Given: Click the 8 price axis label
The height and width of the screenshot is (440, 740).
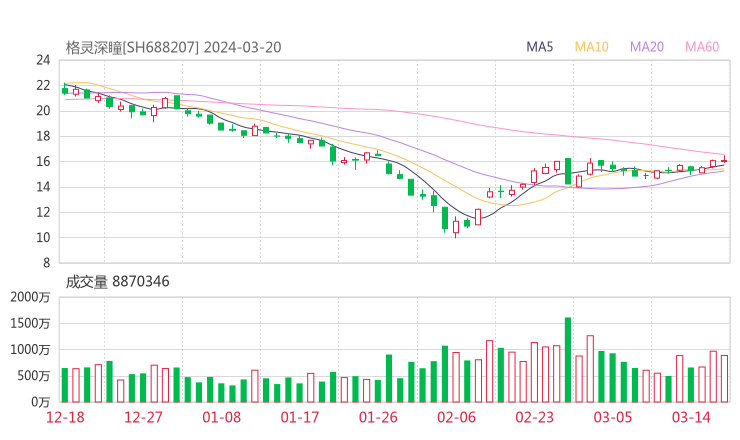Looking at the screenshot, I should click(x=46, y=263).
